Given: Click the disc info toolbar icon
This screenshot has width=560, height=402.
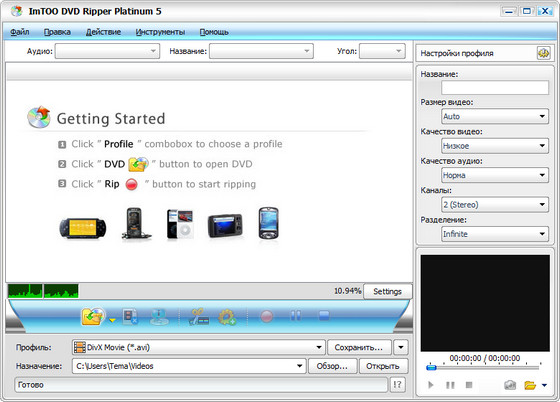Looking at the screenshot, I should (159, 316).
